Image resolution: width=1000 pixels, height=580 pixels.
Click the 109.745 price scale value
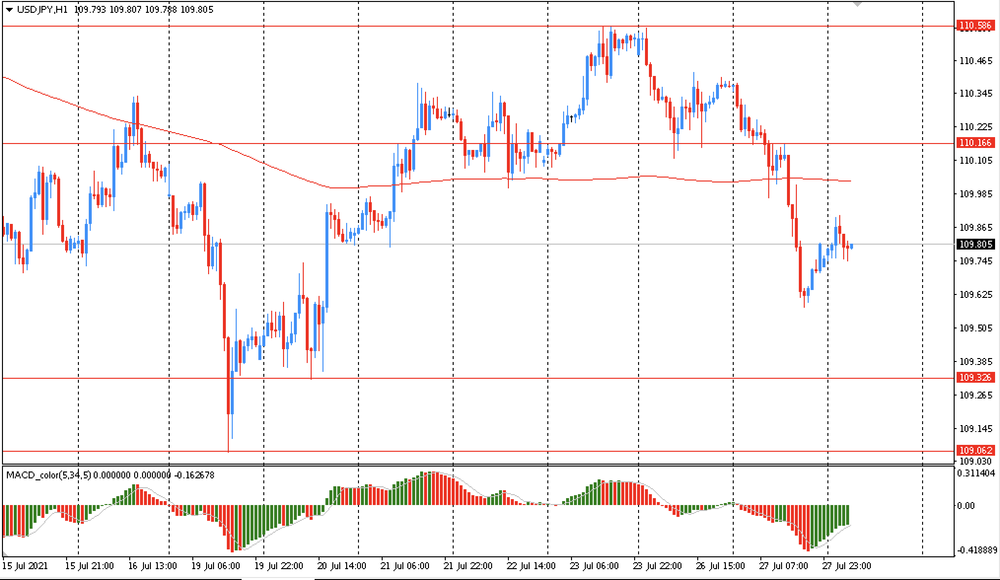[976, 261]
